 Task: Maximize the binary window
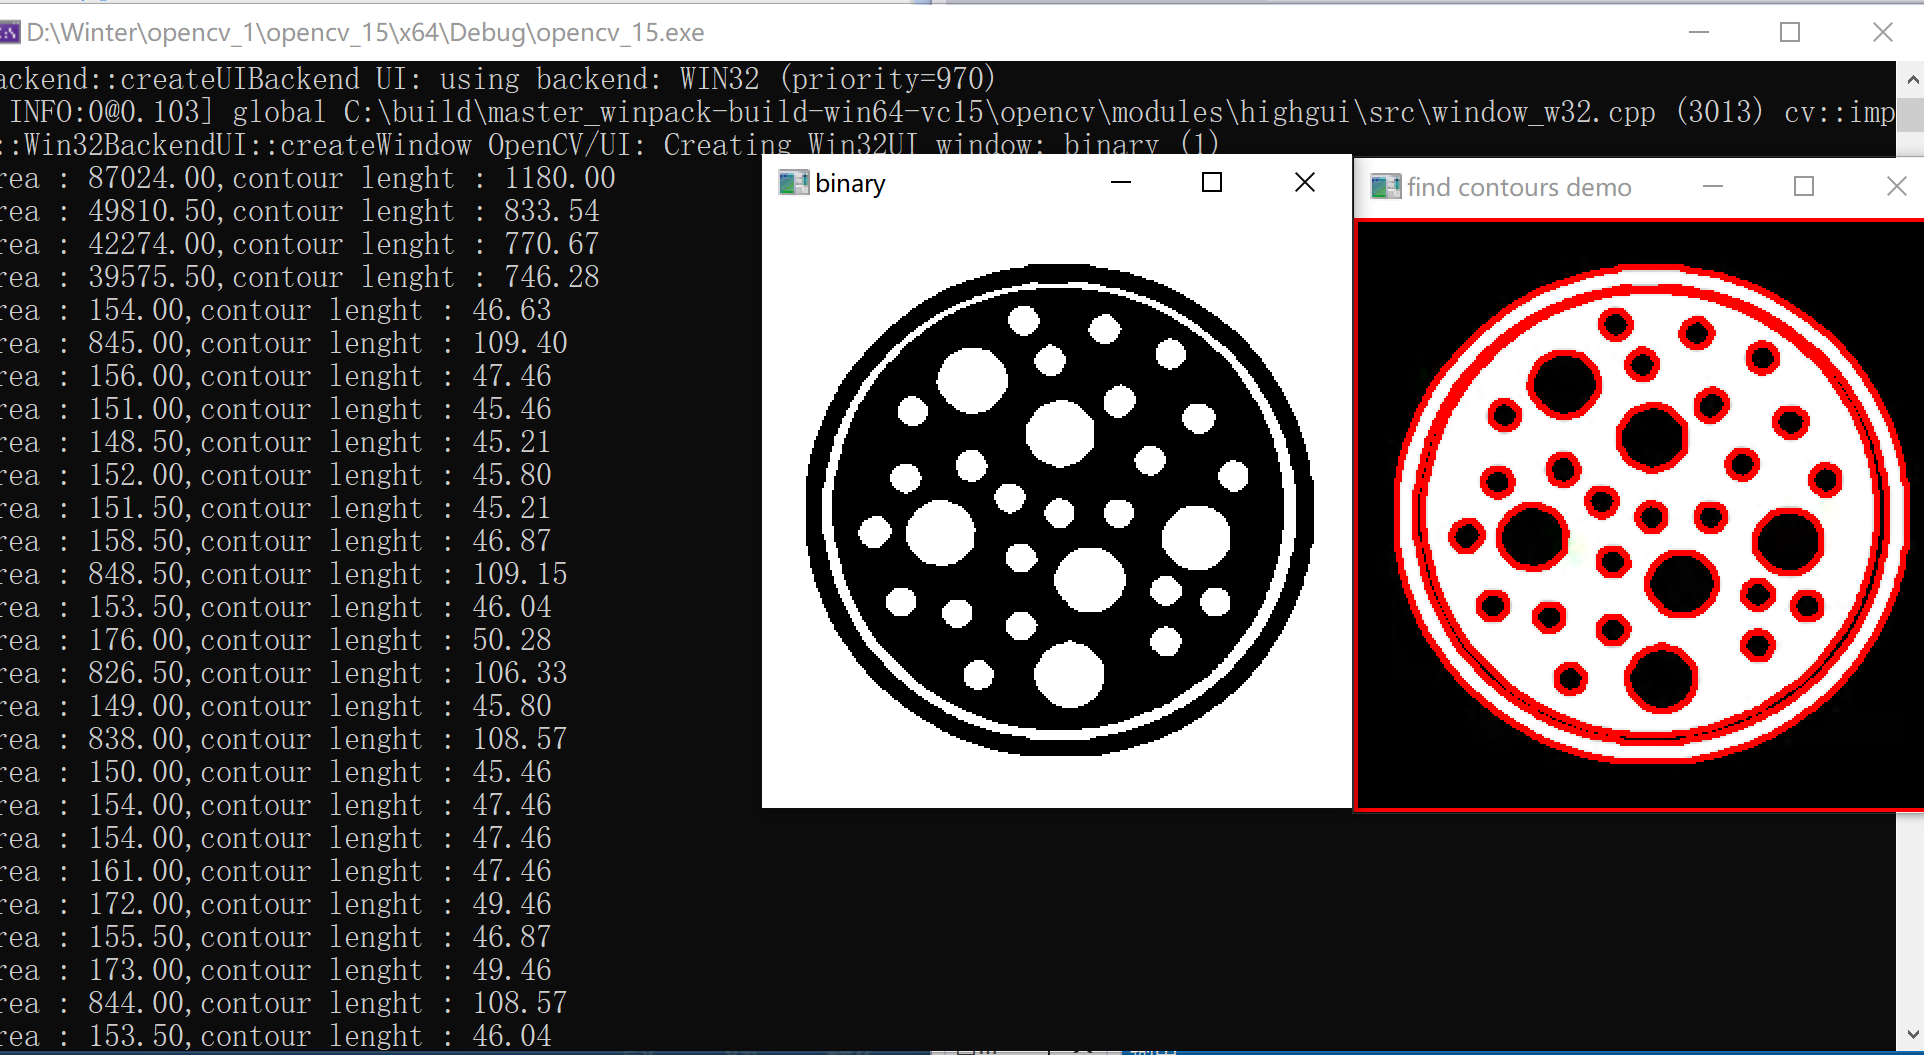[1212, 182]
